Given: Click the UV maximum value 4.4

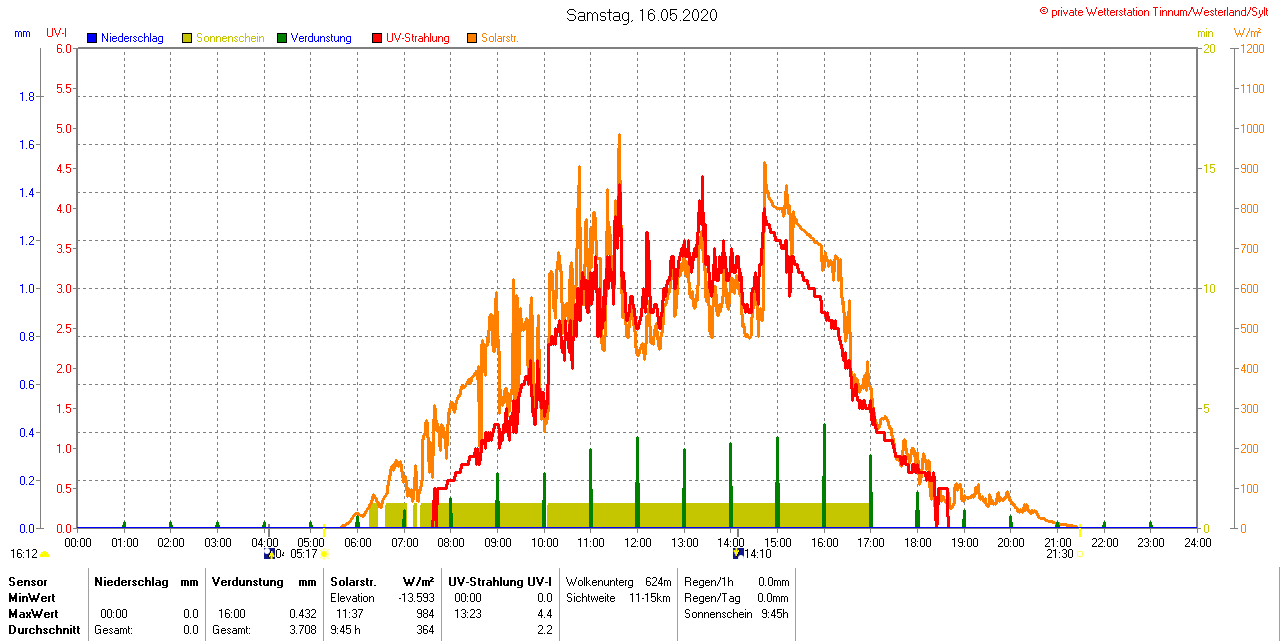Looking at the screenshot, I should (x=545, y=614).
